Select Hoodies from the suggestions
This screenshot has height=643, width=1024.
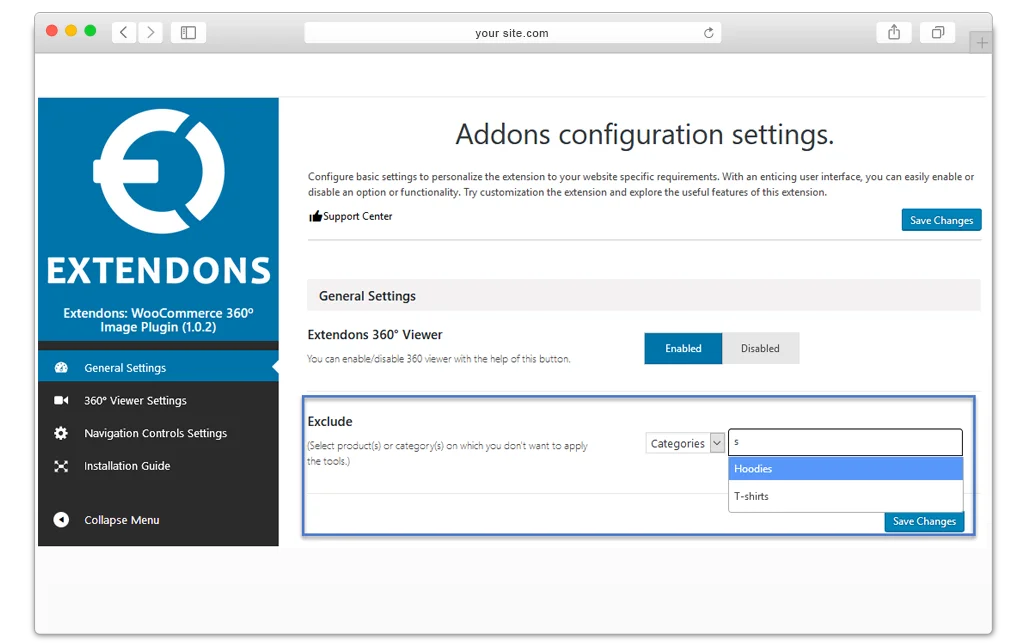(x=846, y=469)
